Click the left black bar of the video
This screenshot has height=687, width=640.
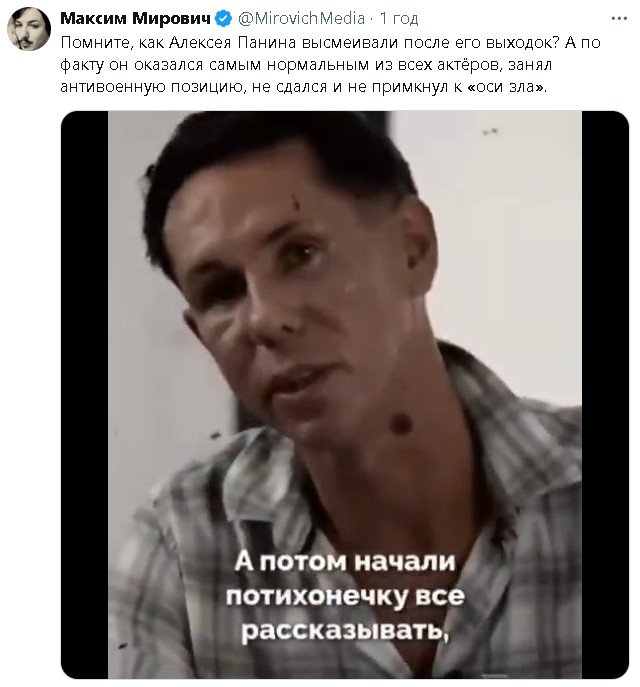(85, 394)
